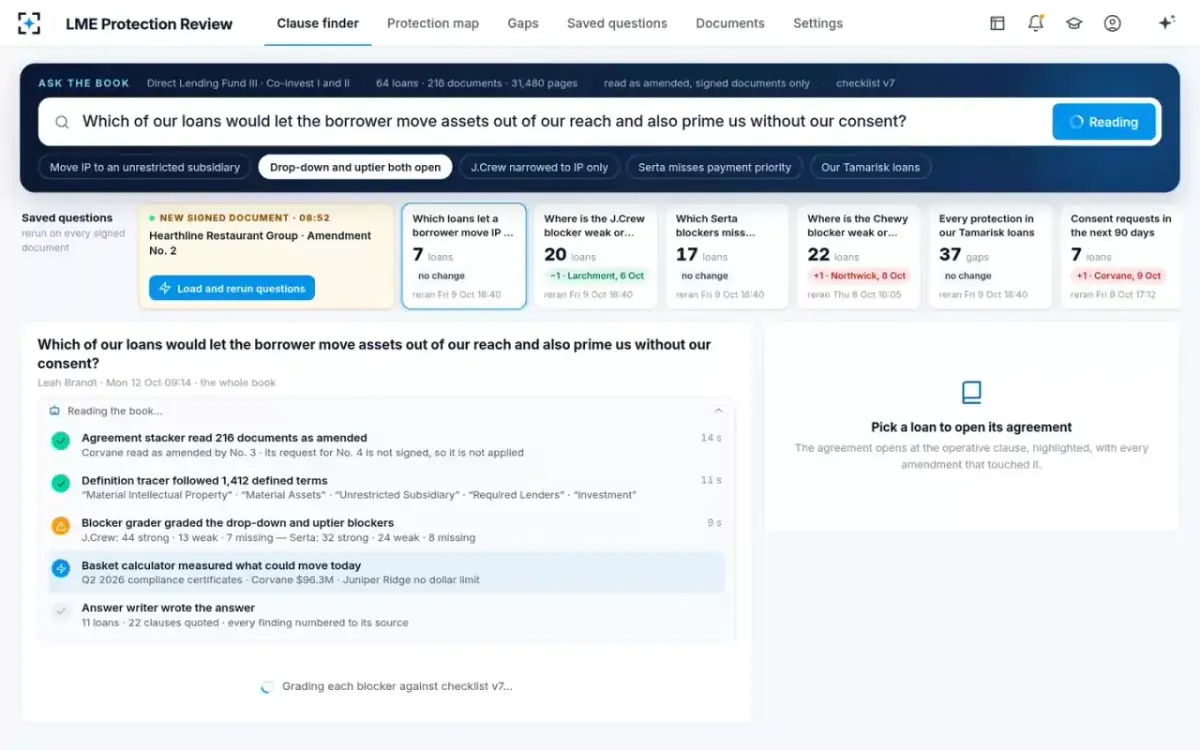
Task: Click the '+1 · Northwick, 8 Oct' badge
Action: 859,276
